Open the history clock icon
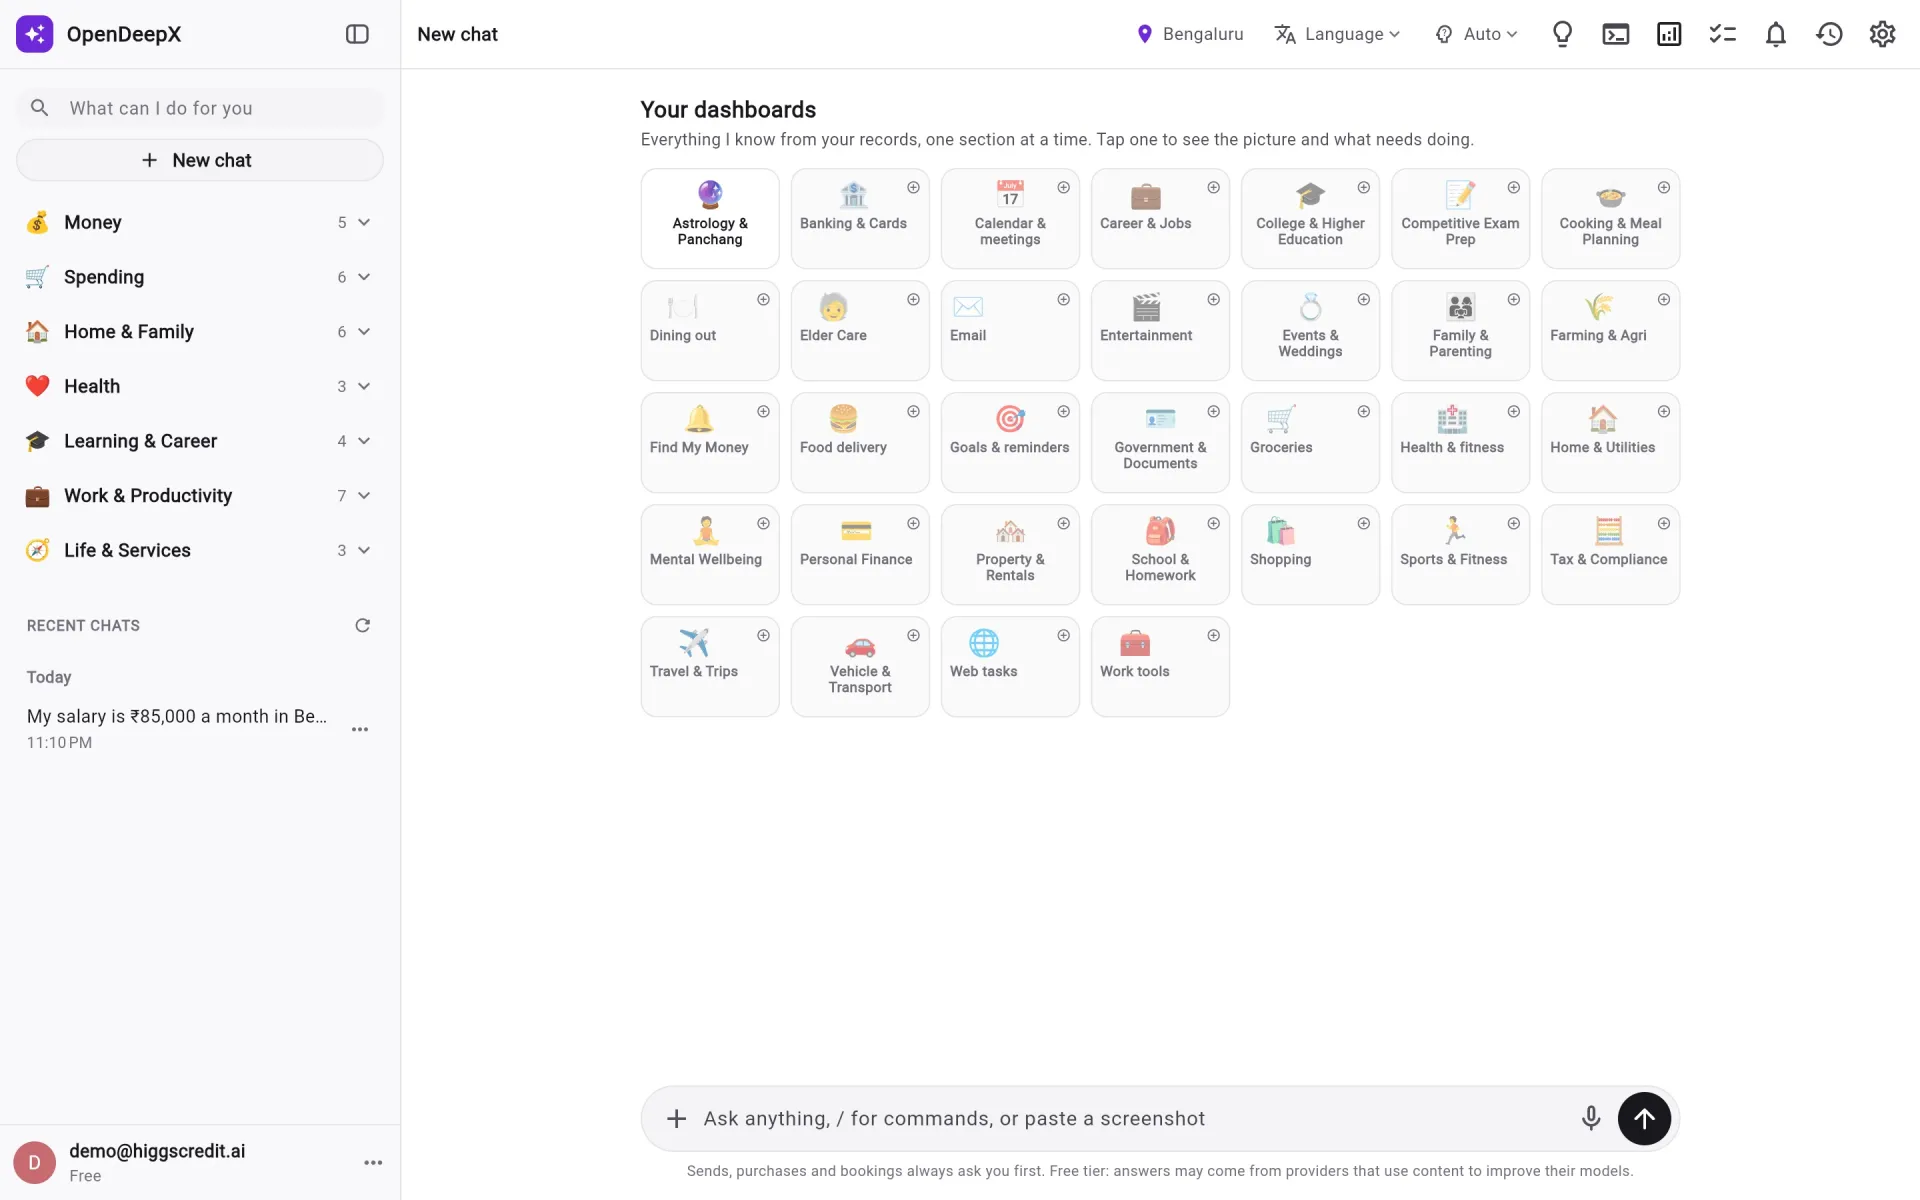Image resolution: width=1920 pixels, height=1200 pixels. coord(1829,34)
